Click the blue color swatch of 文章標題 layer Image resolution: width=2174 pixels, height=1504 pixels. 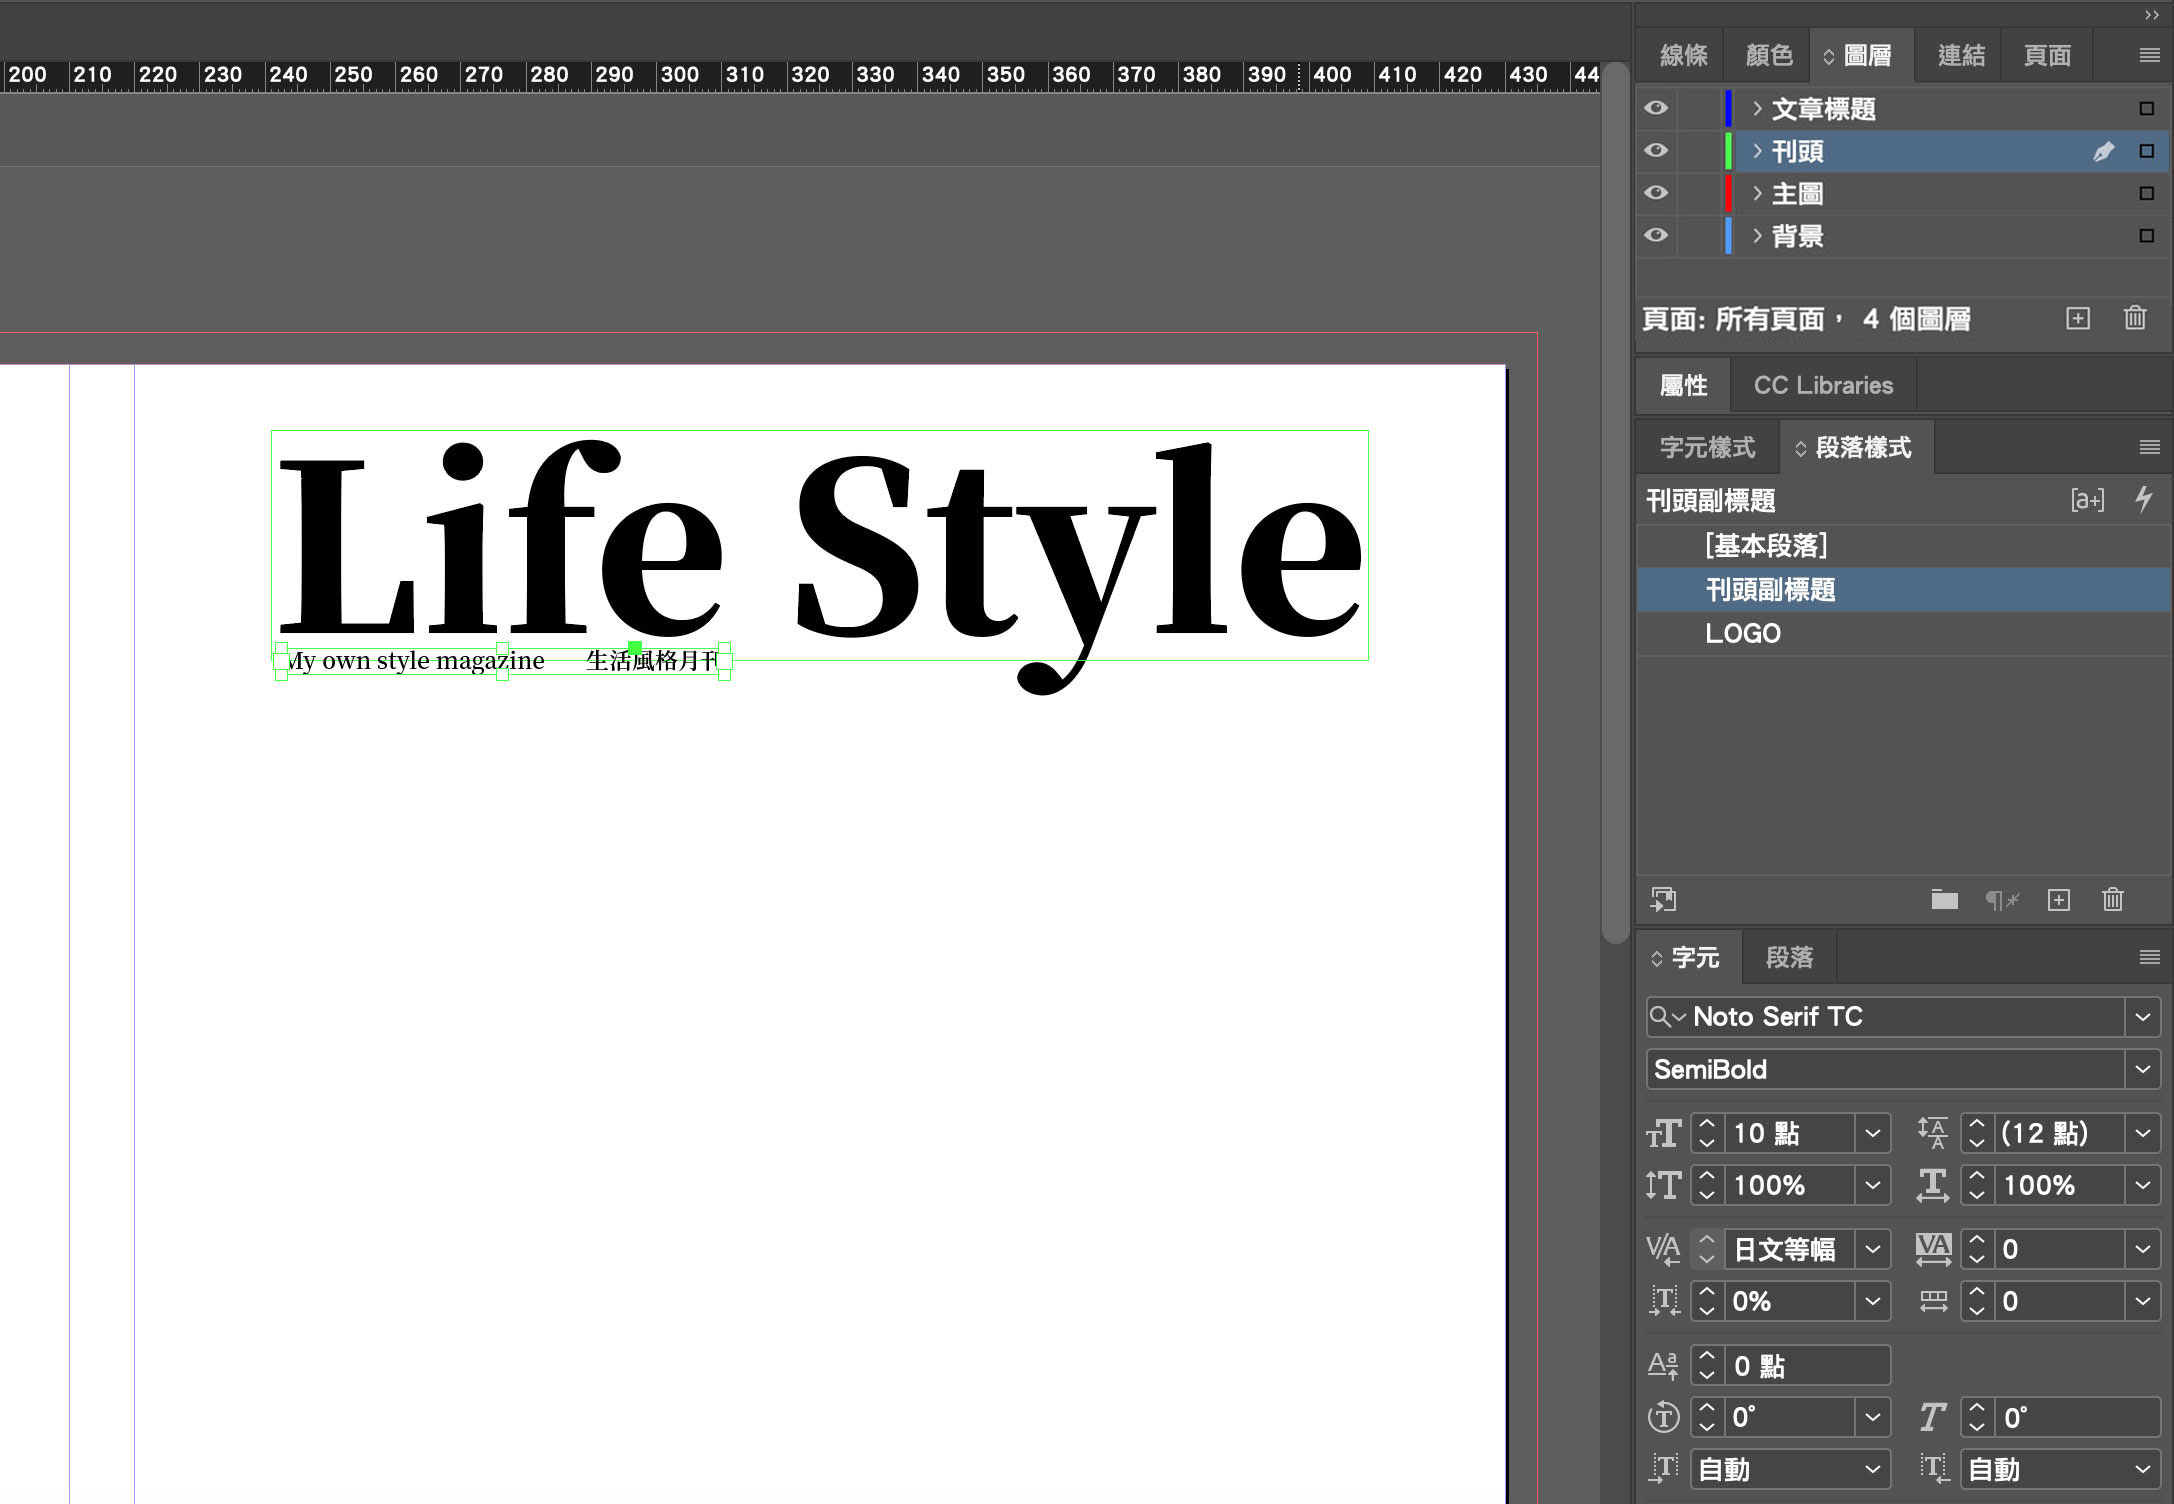[x=1728, y=108]
